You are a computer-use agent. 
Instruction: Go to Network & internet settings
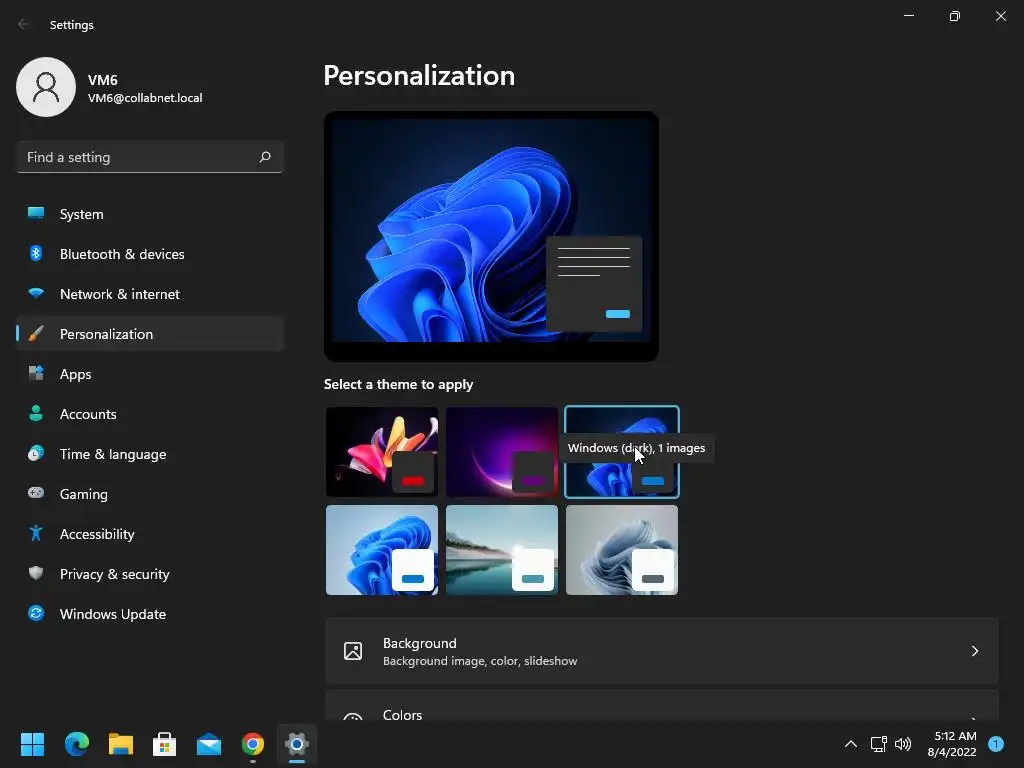(150, 294)
